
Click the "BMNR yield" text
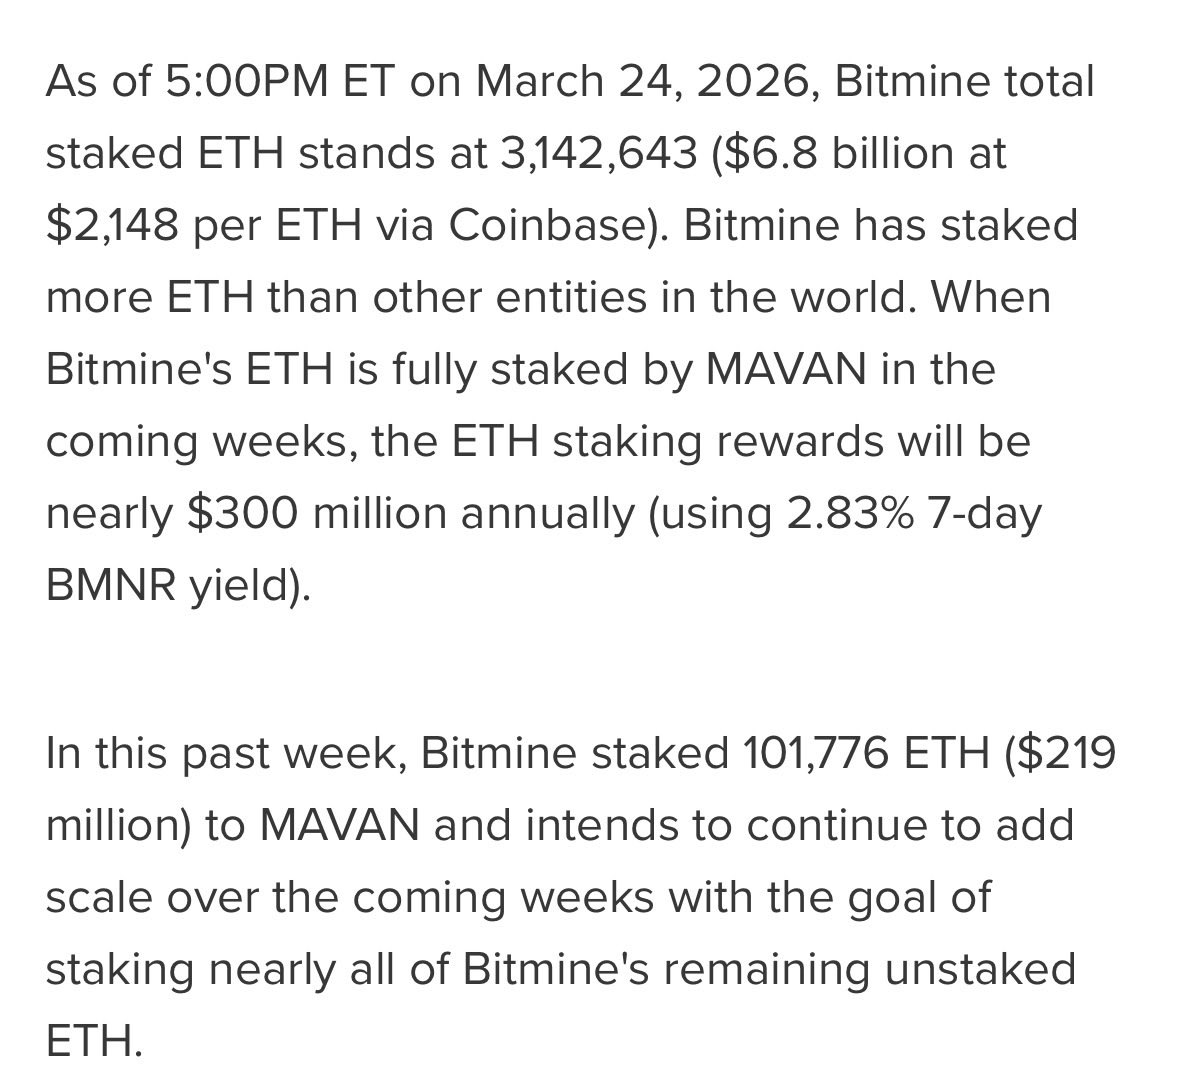pos(176,586)
